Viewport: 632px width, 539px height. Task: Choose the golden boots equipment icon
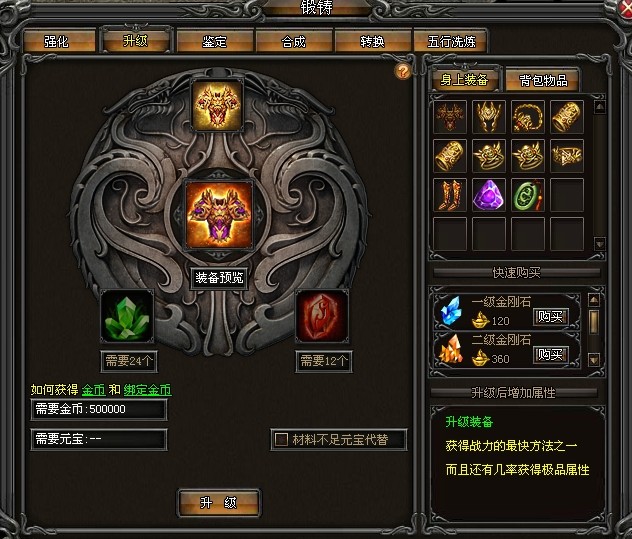click(x=450, y=195)
